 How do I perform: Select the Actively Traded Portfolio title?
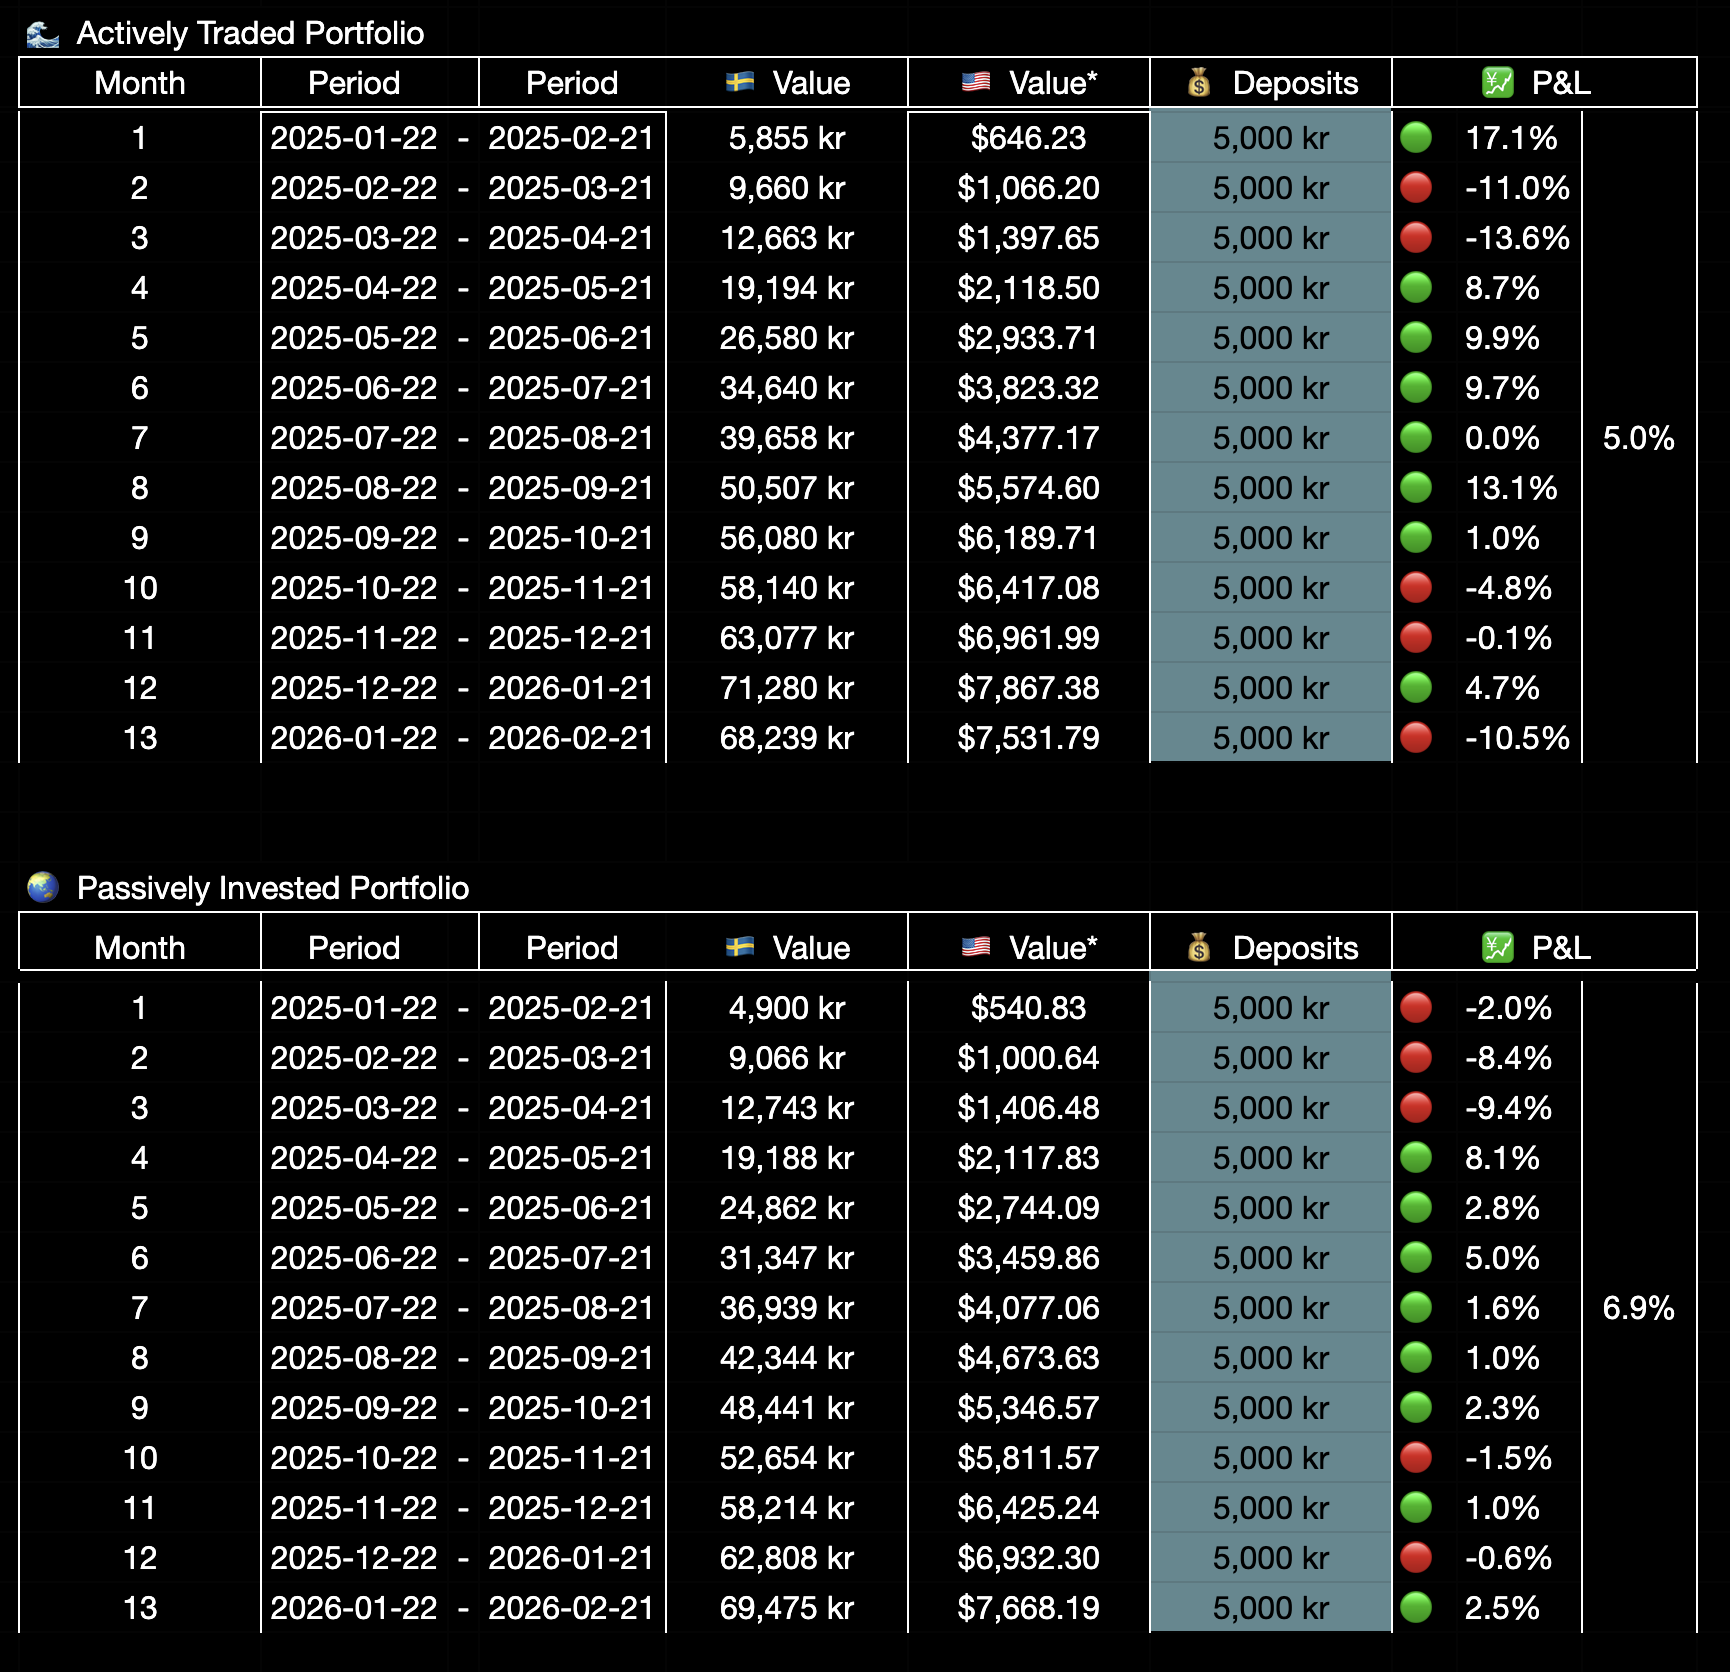point(251,32)
